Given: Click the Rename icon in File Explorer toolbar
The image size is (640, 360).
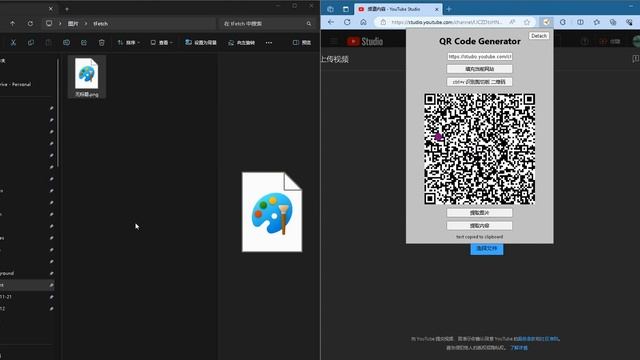Looking at the screenshot, I should pos(66,42).
